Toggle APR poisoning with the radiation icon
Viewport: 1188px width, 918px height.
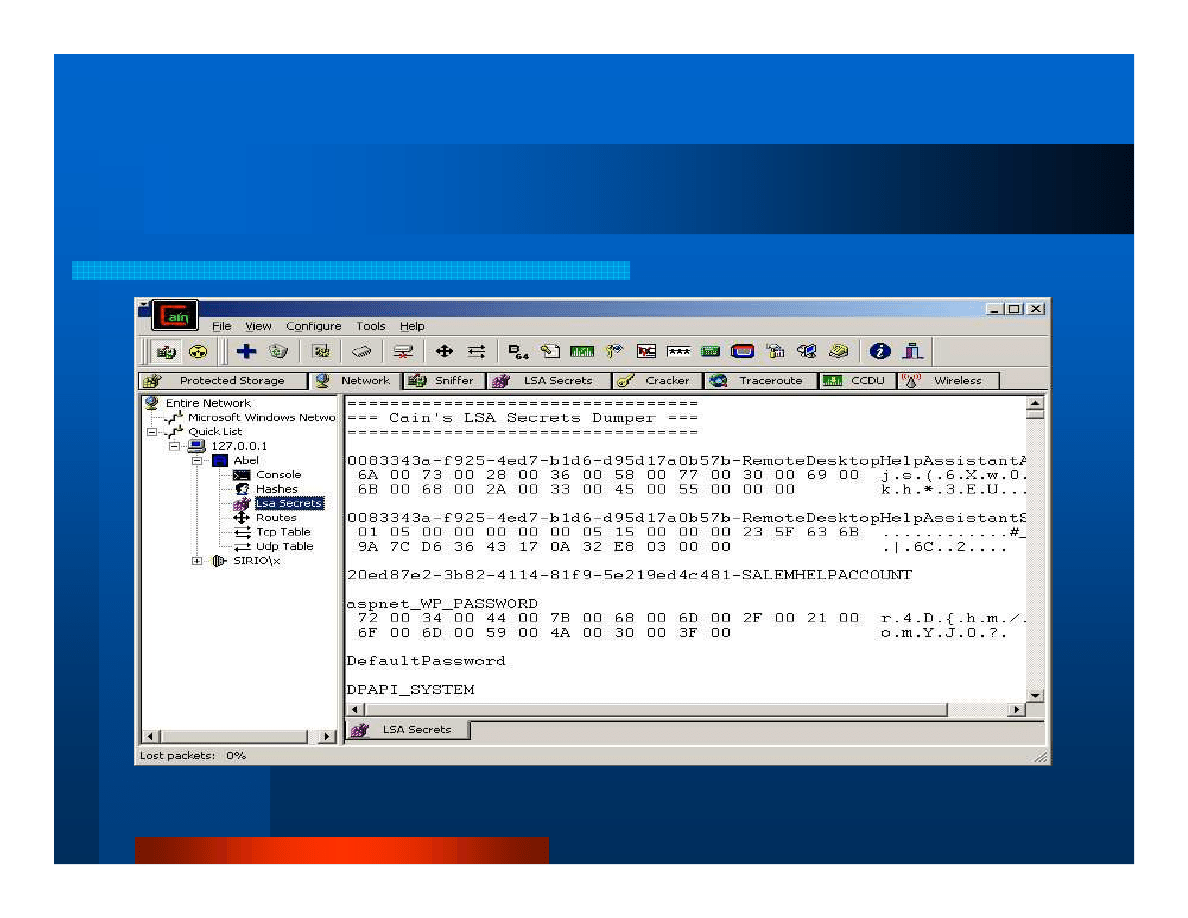[198, 351]
